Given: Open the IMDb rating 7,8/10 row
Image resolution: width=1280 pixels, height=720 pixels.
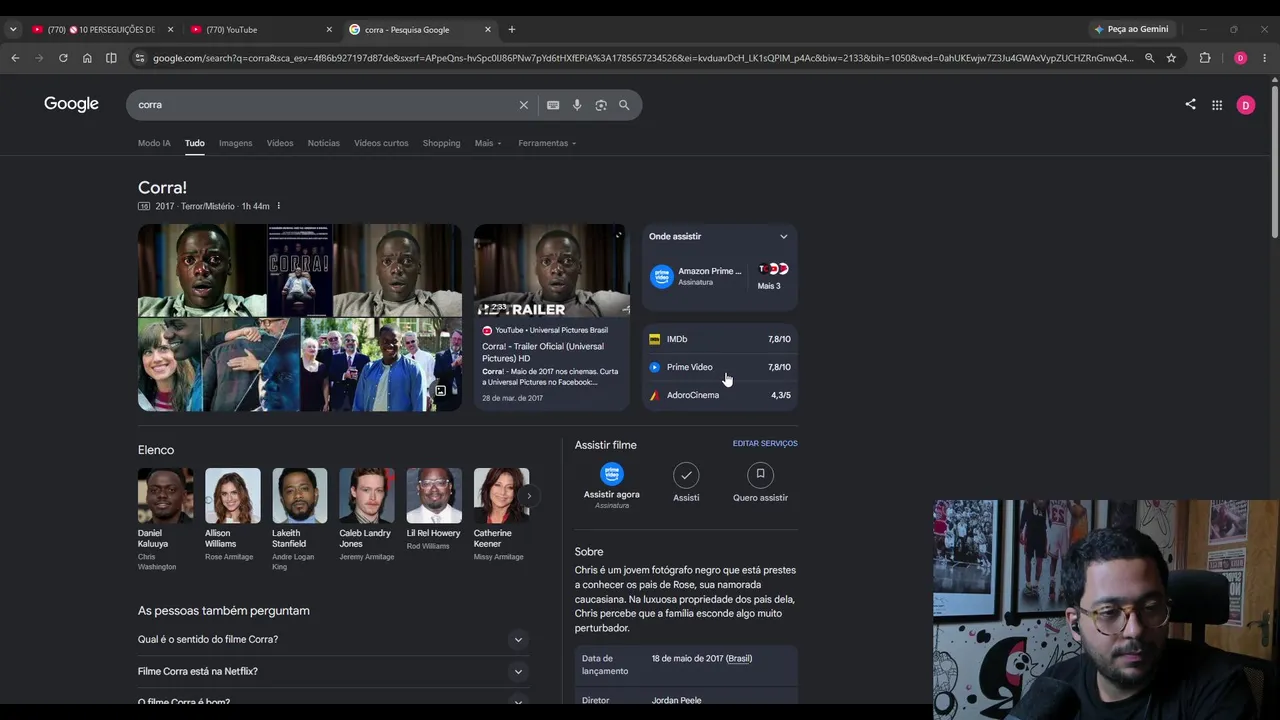Looking at the screenshot, I should 720,339.
